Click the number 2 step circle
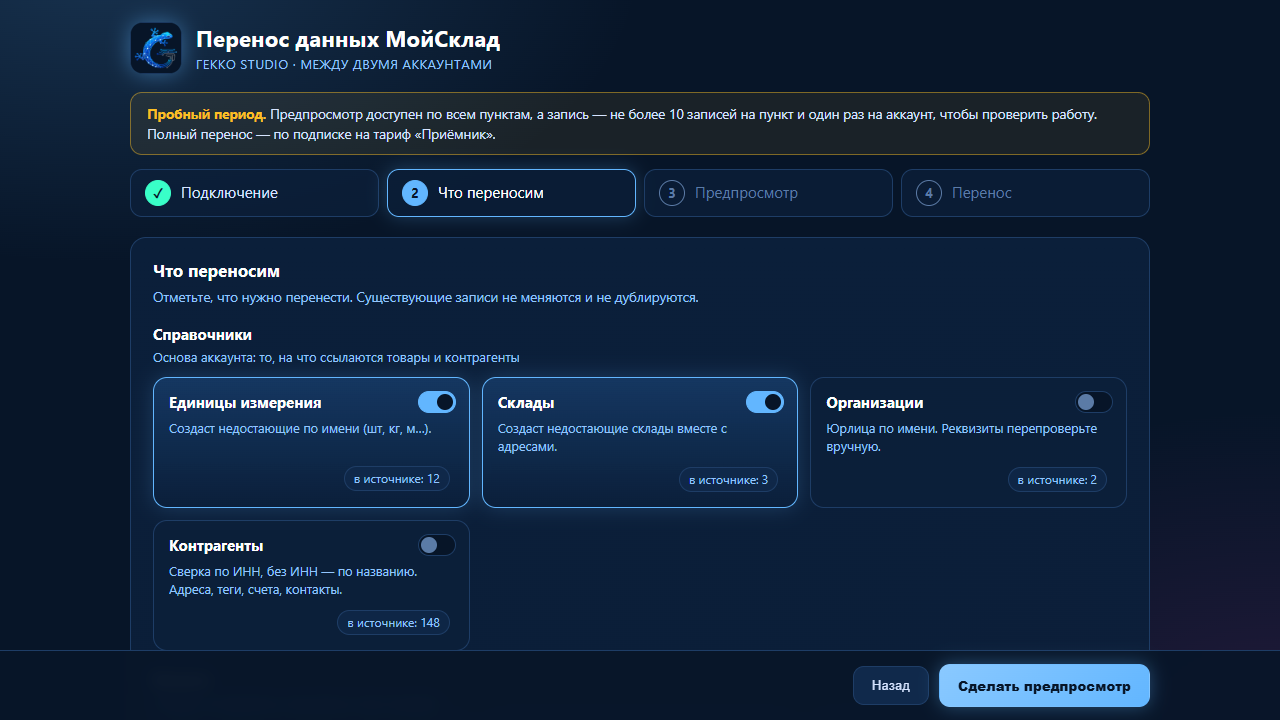 click(x=415, y=193)
